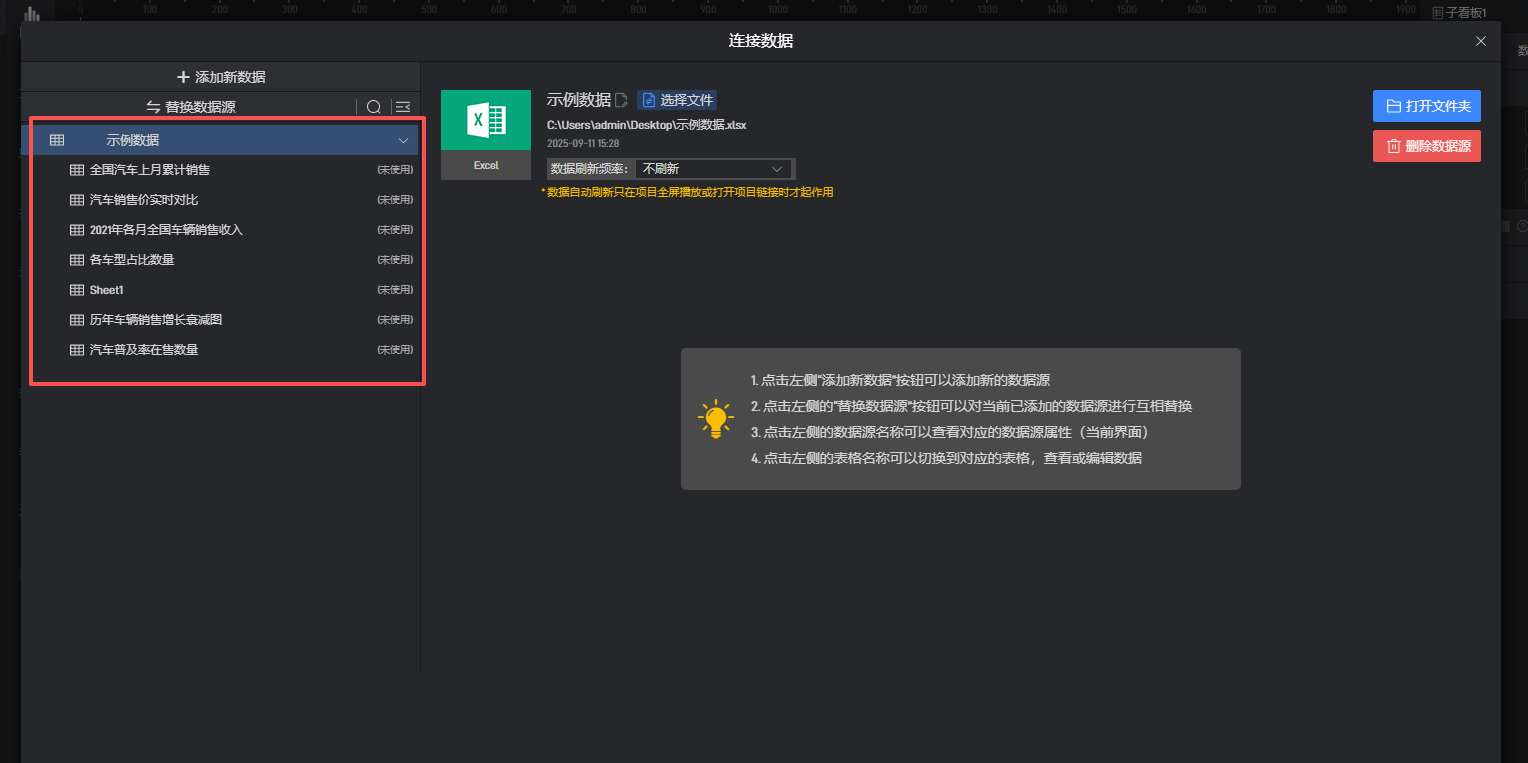Select the 汽车销售价实时对比 table

click(144, 200)
